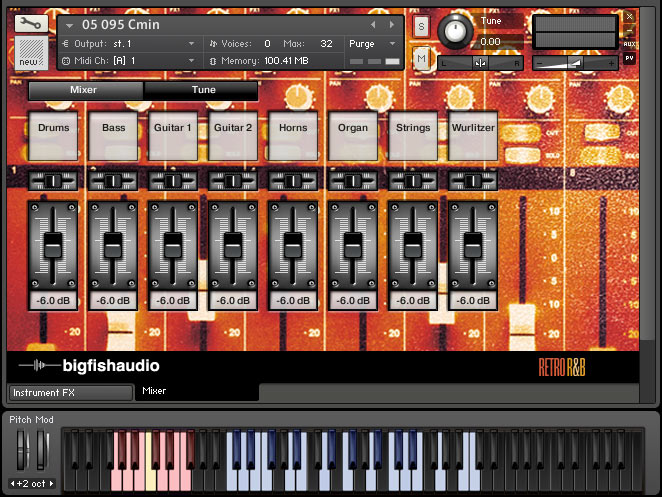Screen dimensions: 662x497
Task: Click the Guitar 2 pan slider
Action: pyautogui.click(x=233, y=181)
